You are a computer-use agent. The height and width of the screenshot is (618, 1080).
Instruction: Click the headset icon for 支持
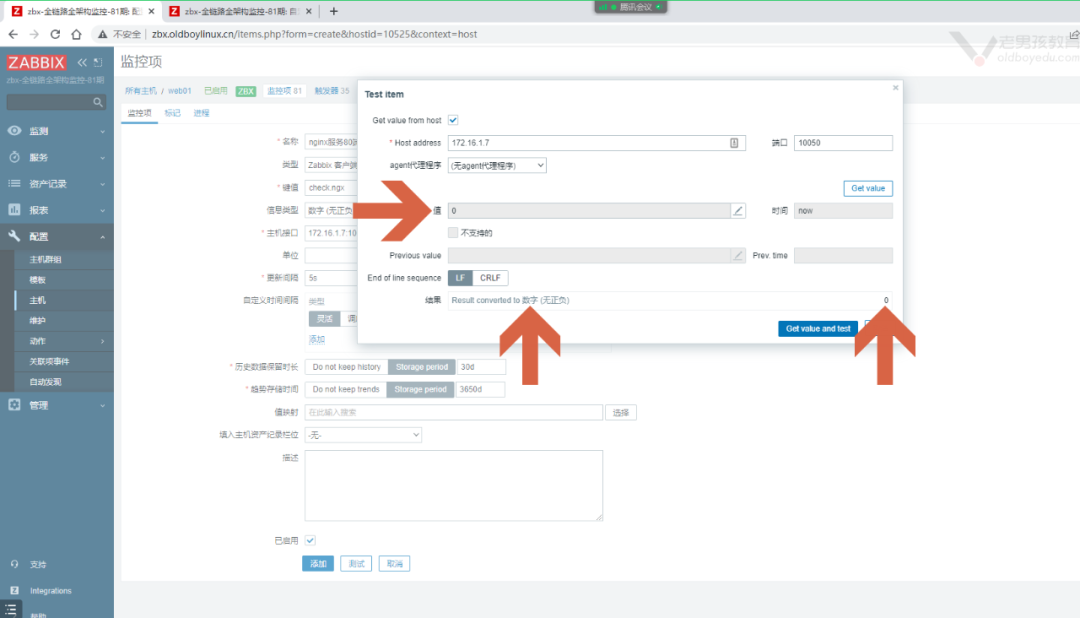(x=14, y=564)
